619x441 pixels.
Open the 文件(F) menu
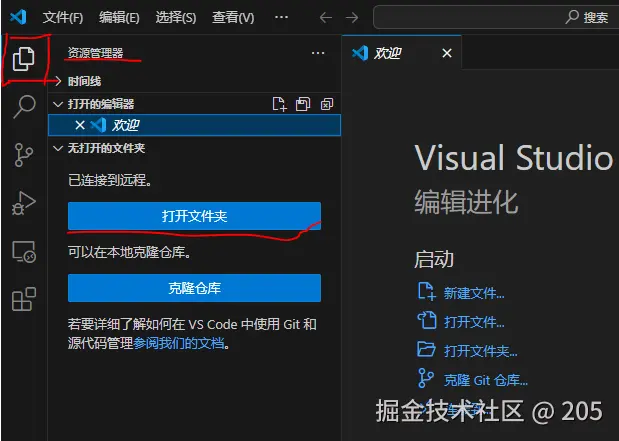[63, 17]
